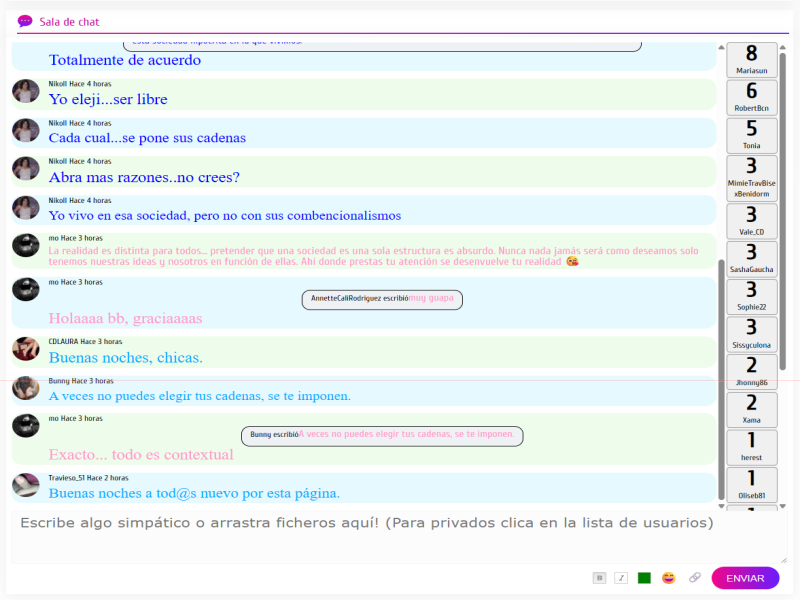Click Bunny's avatar in chat
The width and height of the screenshot is (800, 600).
click(x=26, y=388)
